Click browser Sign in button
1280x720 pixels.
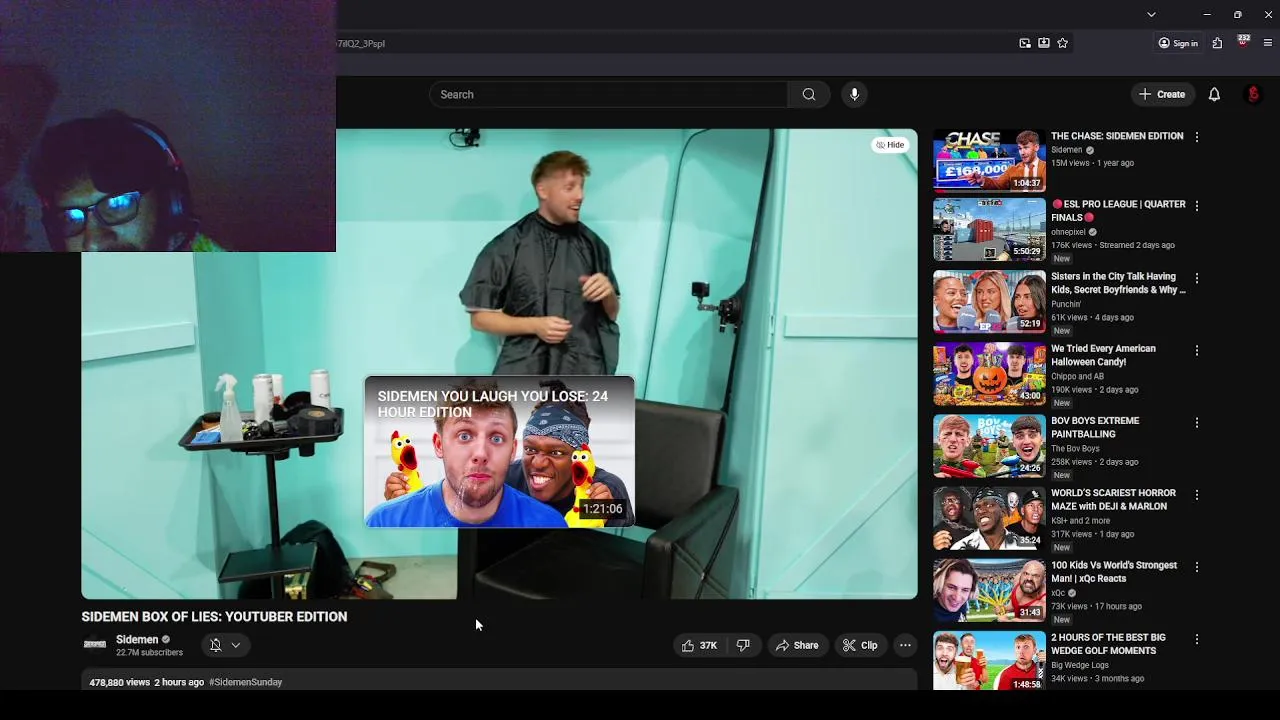click(x=1178, y=43)
